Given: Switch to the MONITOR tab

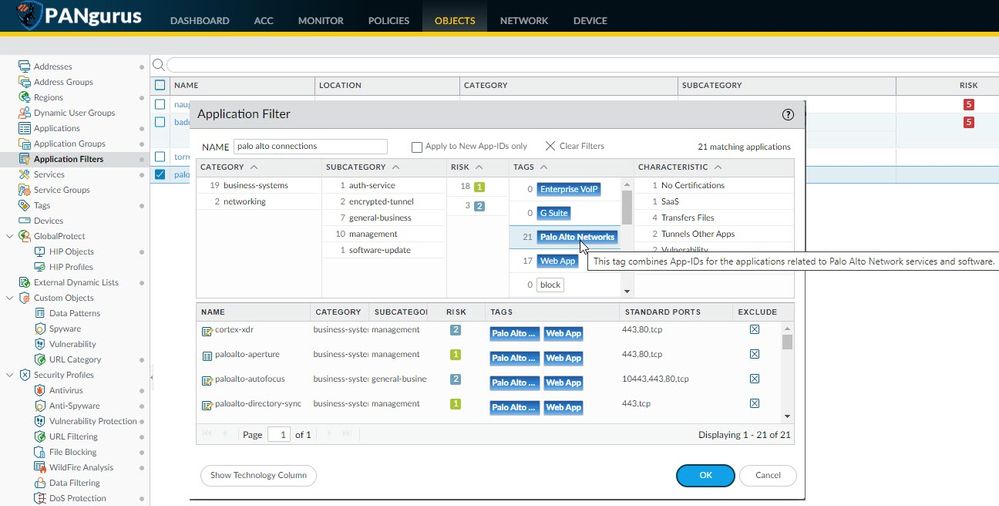Looking at the screenshot, I should (320, 20).
